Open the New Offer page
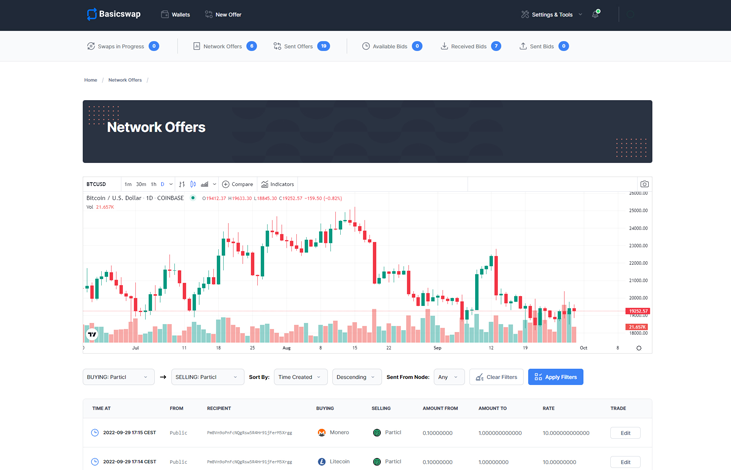The image size is (731, 470). 223,14
